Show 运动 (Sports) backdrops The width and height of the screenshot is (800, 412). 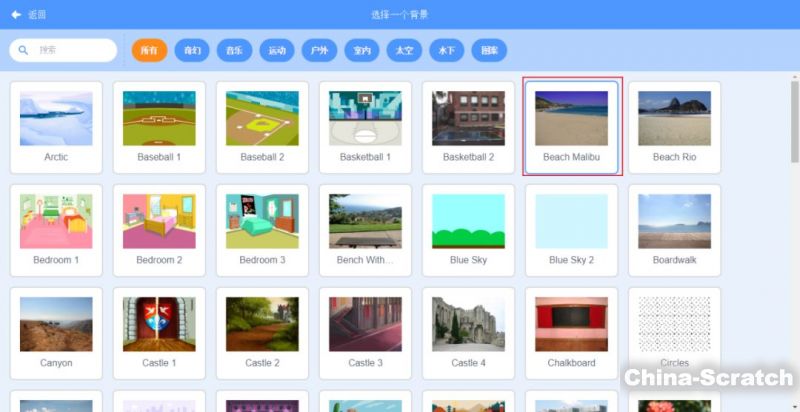(277, 49)
